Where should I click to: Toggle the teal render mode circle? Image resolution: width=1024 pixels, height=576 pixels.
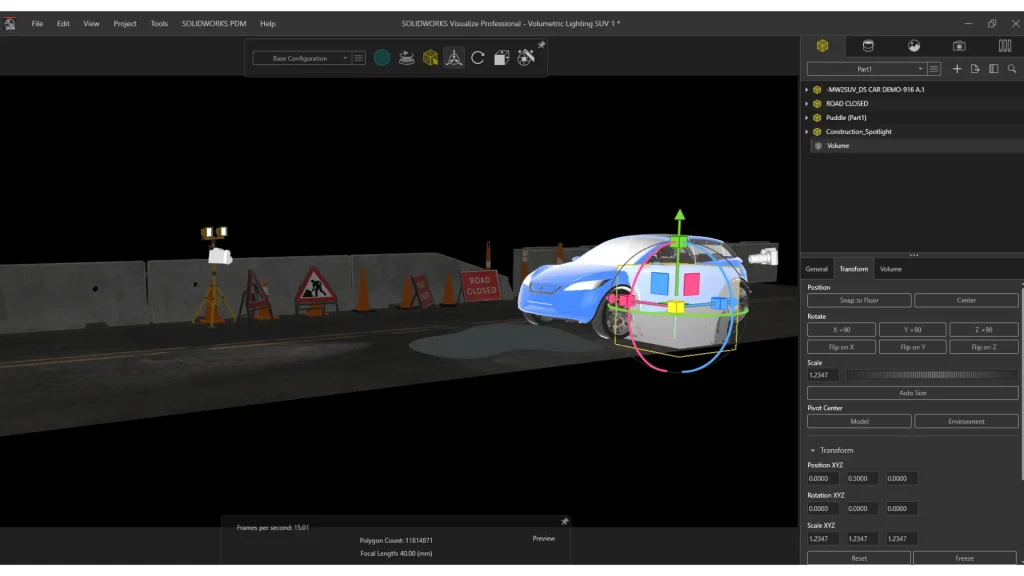point(382,58)
